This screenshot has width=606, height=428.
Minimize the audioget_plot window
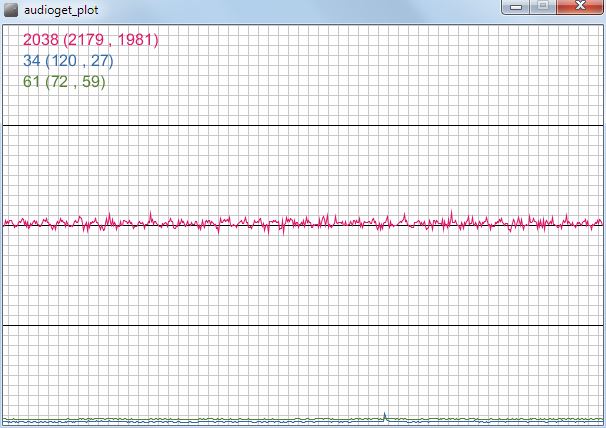(x=516, y=7)
